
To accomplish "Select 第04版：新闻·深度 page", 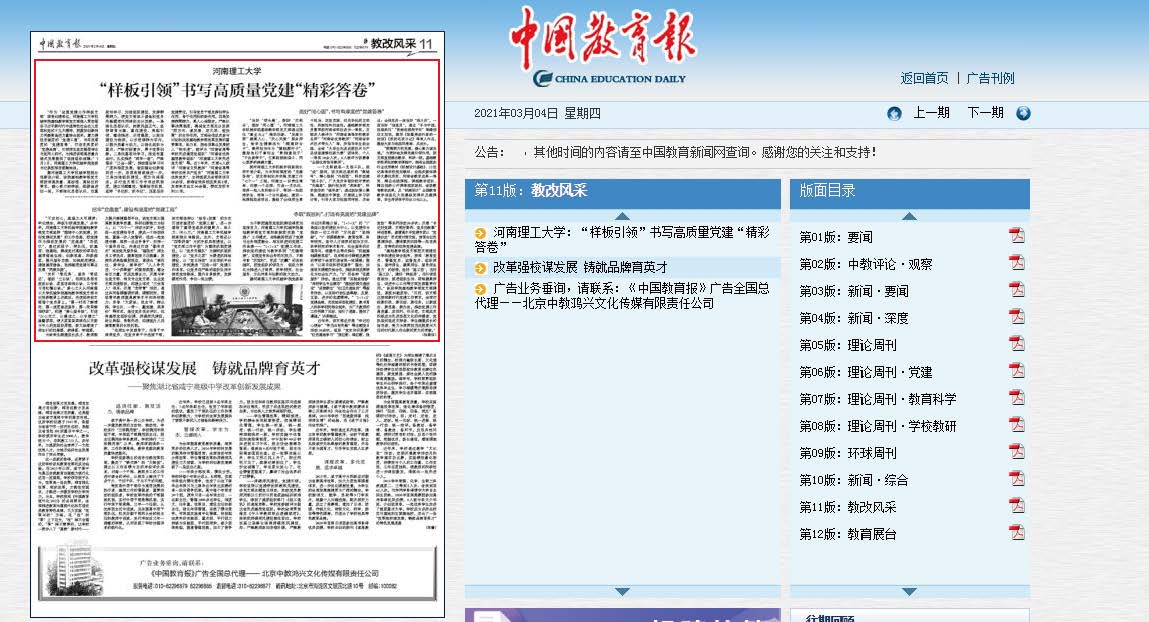I will (854, 319).
